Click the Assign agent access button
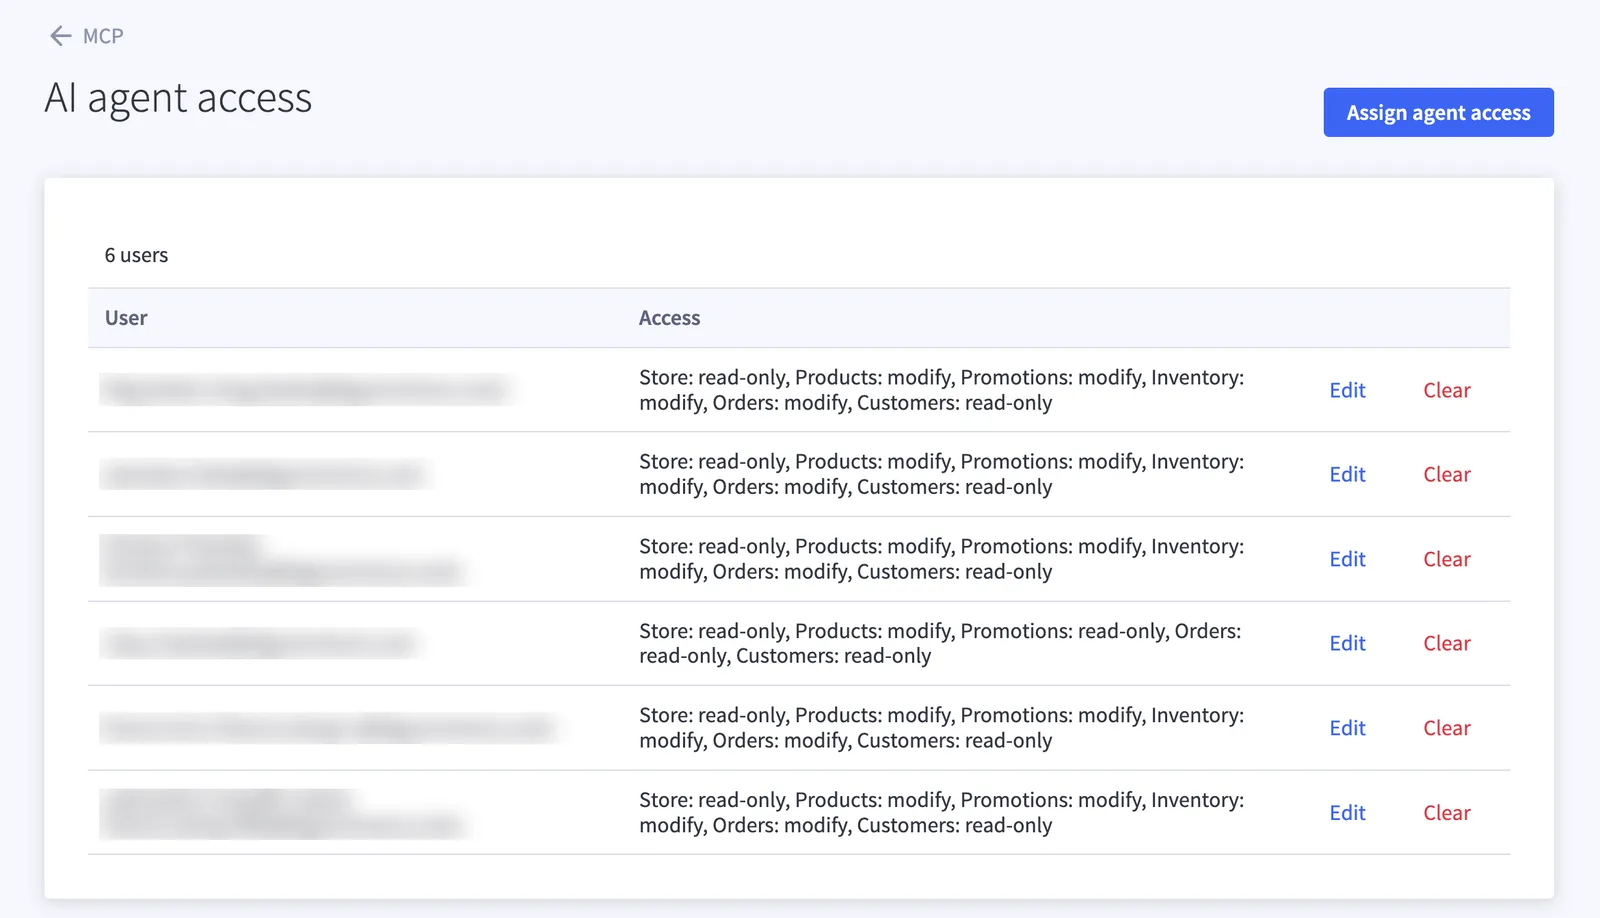Screen dimensions: 1600x918 click(x=1438, y=112)
